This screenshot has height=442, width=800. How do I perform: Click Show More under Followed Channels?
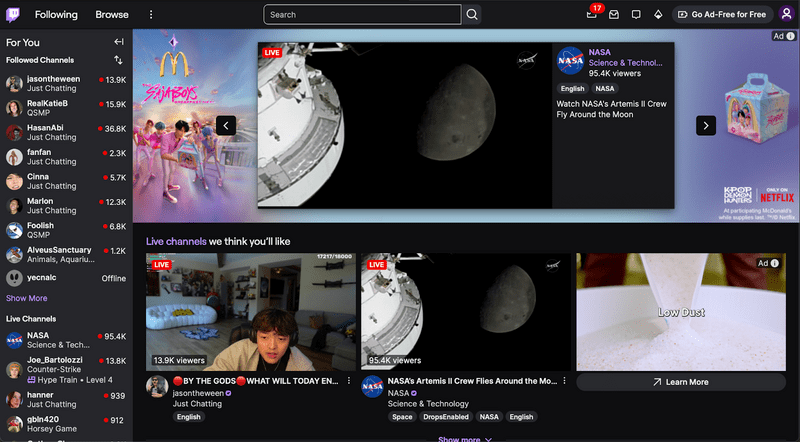coord(27,298)
